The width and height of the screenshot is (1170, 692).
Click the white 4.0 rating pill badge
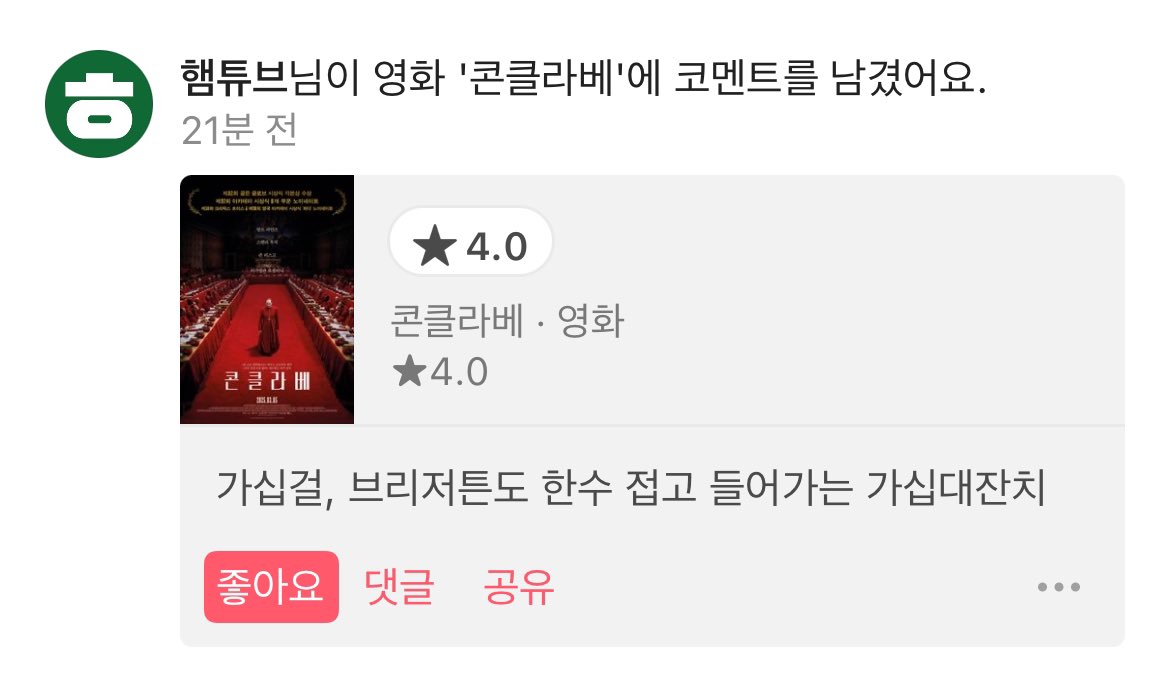[471, 243]
